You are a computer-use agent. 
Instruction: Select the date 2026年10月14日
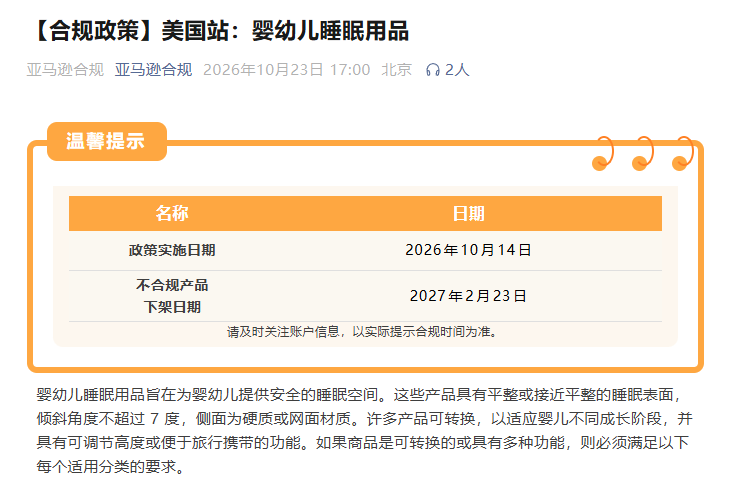point(468,250)
